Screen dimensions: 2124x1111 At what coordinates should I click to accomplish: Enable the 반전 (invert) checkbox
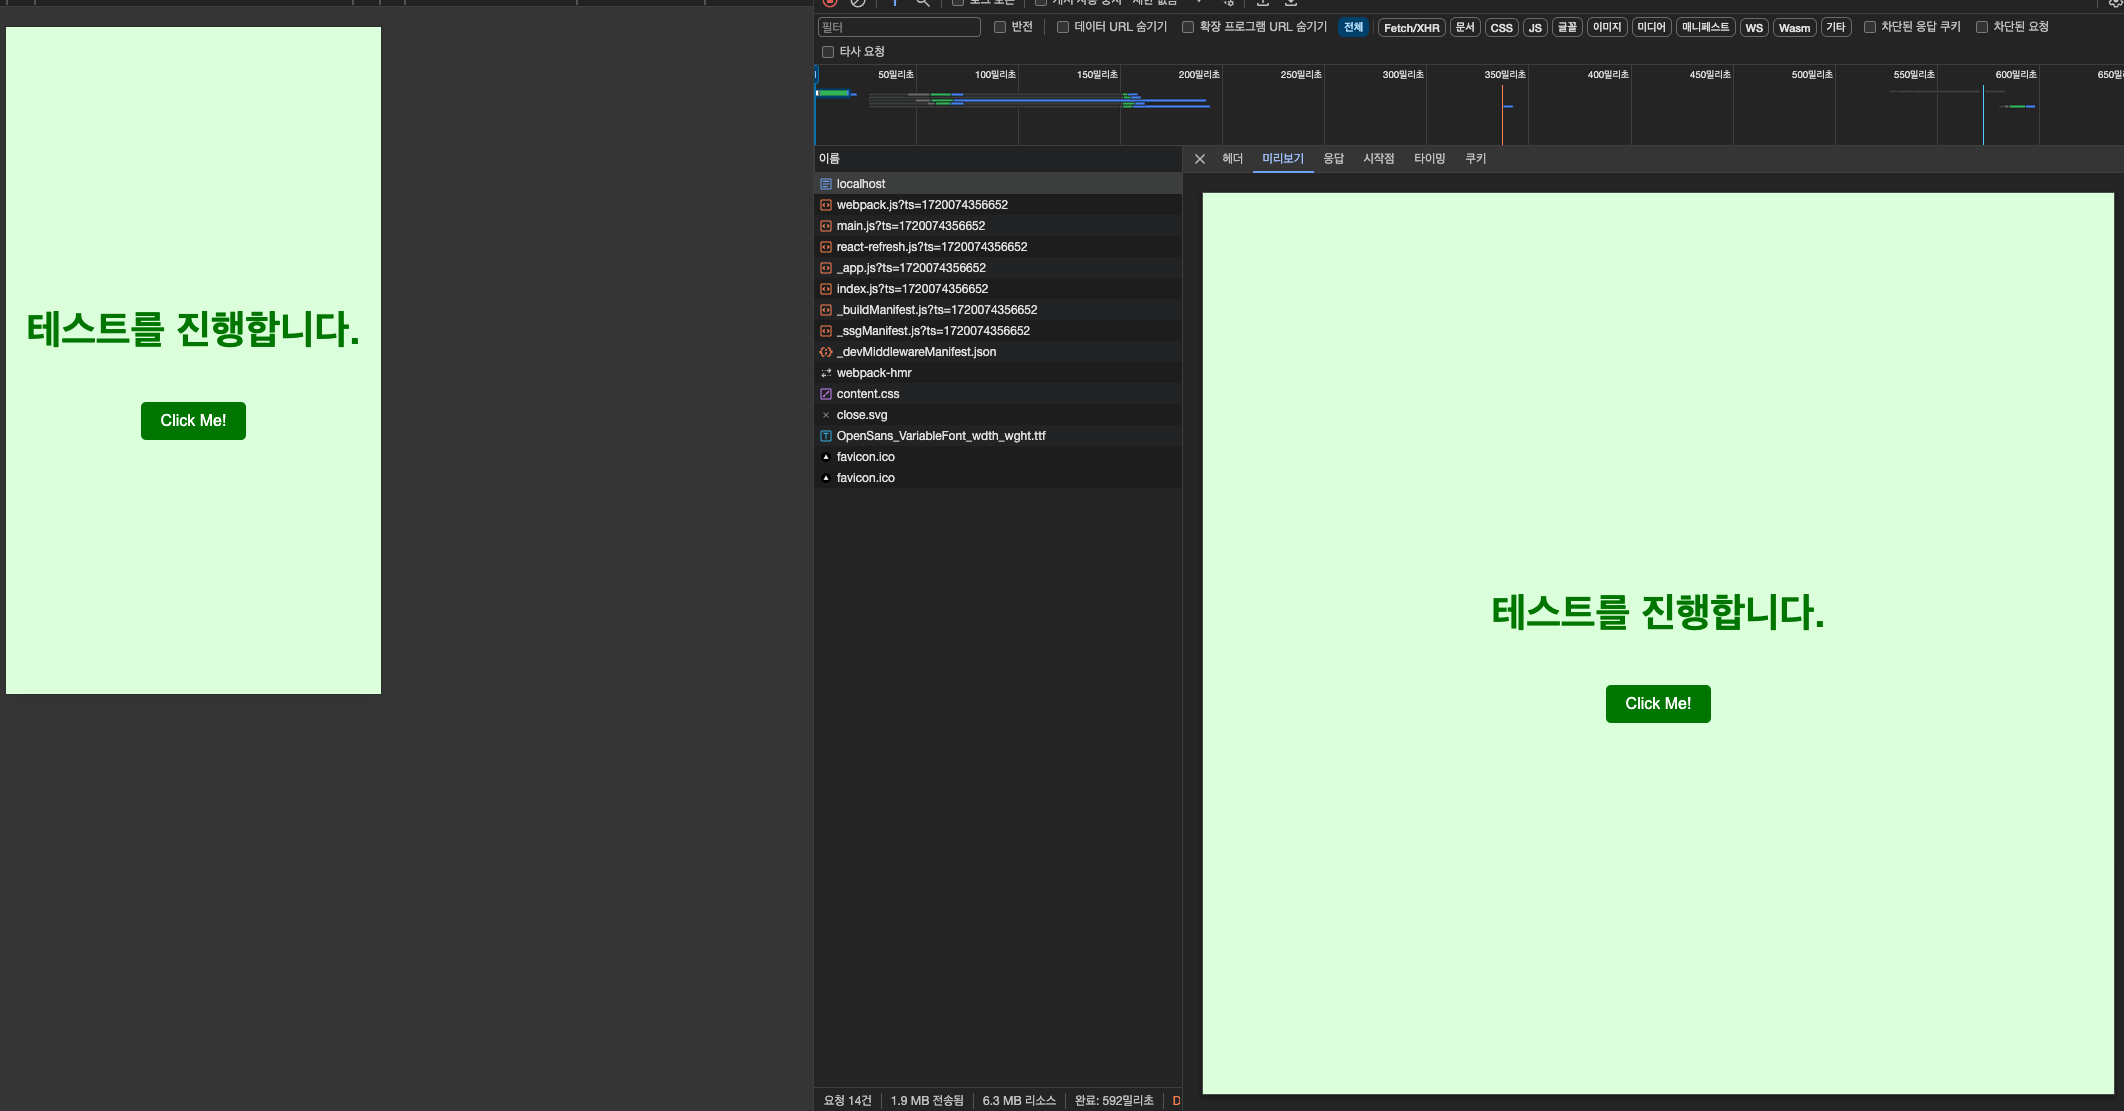(1000, 27)
